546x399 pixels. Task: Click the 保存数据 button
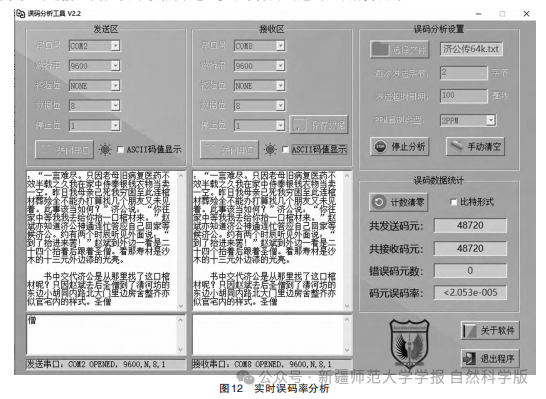(319, 124)
